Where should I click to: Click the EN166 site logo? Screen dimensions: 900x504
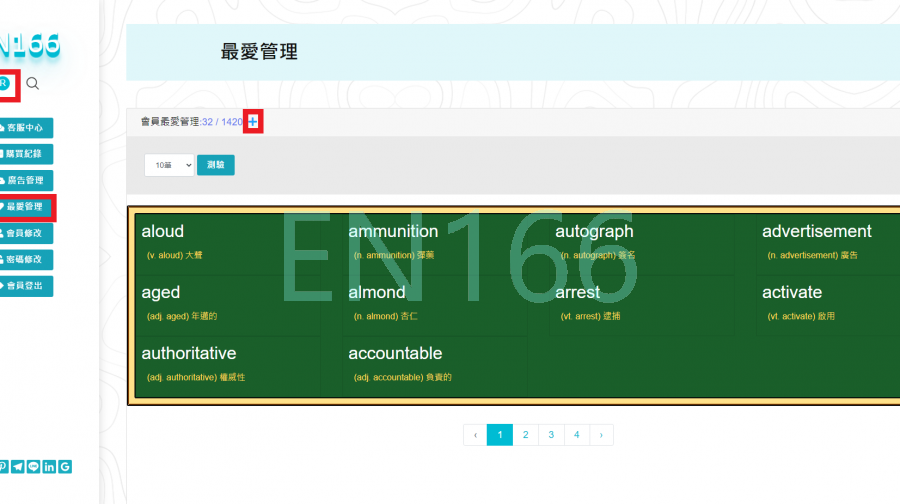pyautogui.click(x=30, y=45)
